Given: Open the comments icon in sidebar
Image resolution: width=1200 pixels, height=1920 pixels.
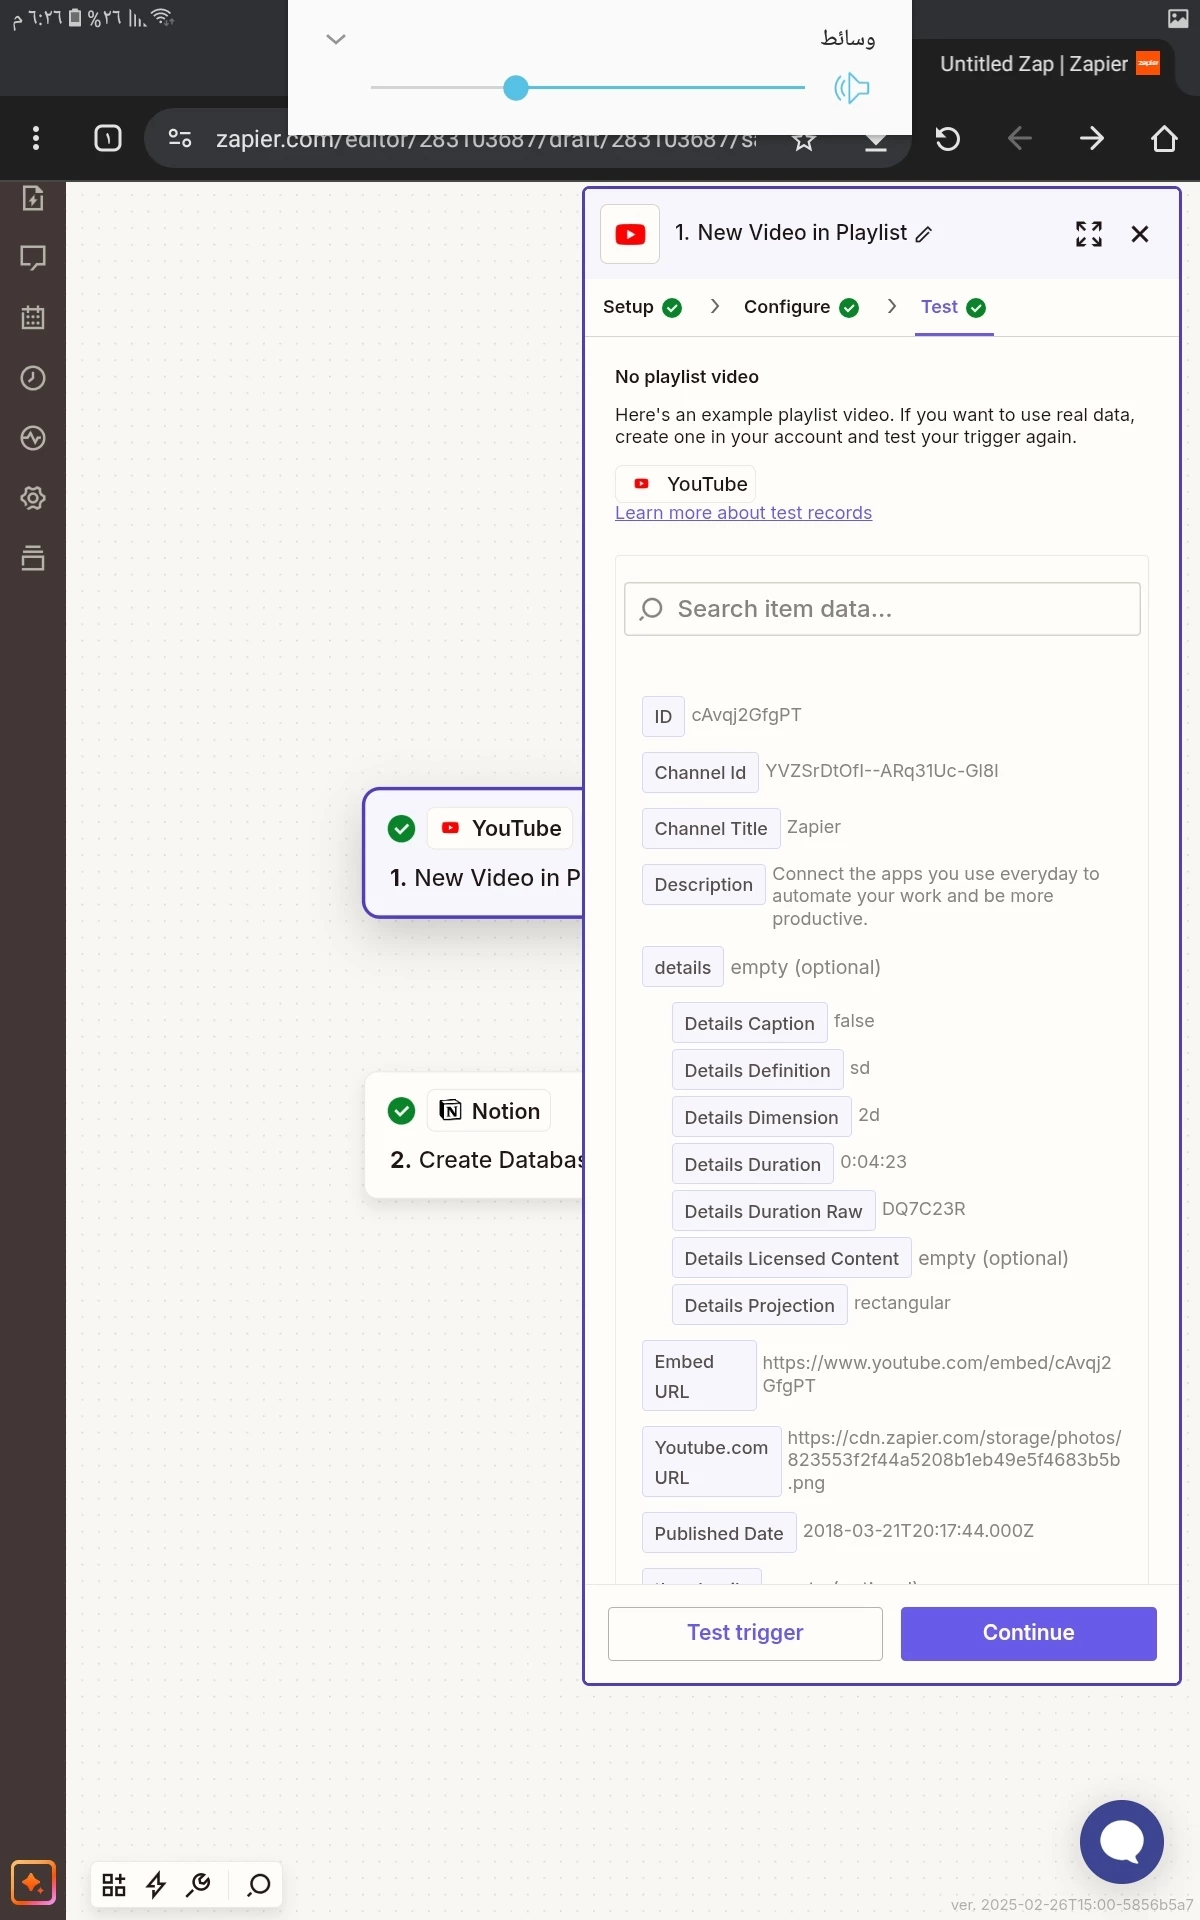Looking at the screenshot, I should point(33,258).
